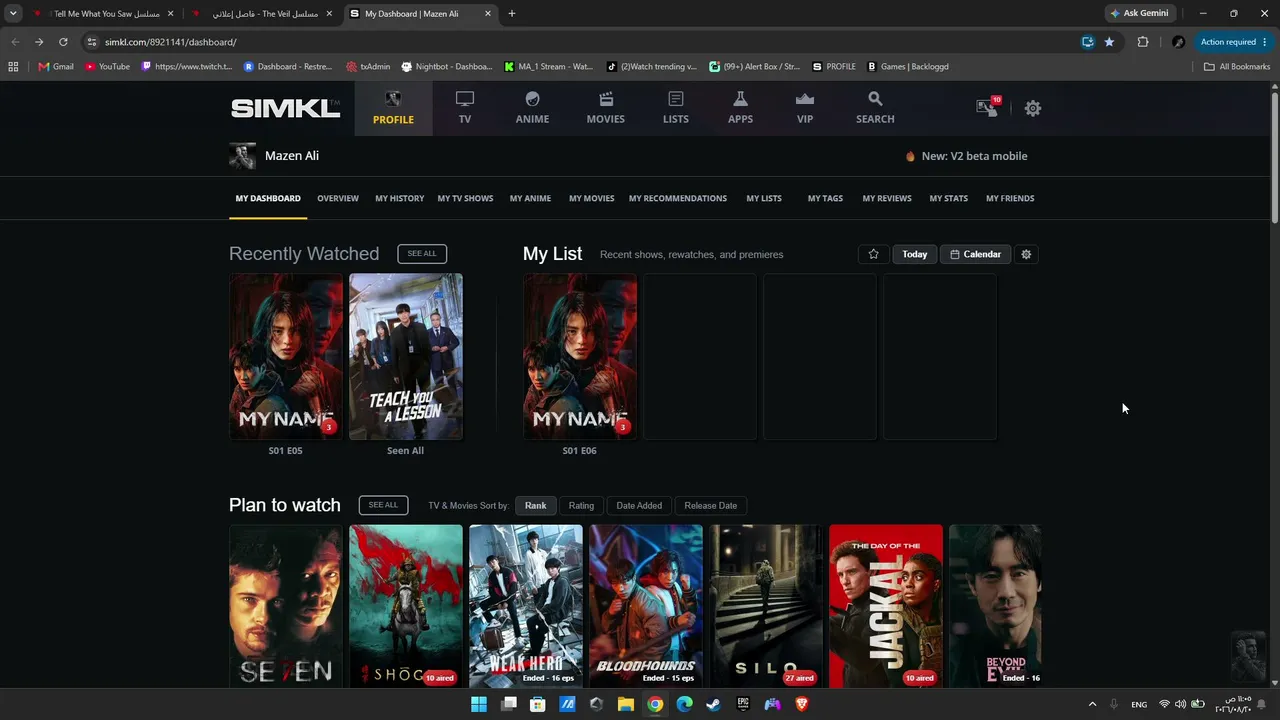The image size is (1280, 720).
Task: Open the Bloodhounds poster in Plan to watch
Action: pyautogui.click(x=646, y=606)
